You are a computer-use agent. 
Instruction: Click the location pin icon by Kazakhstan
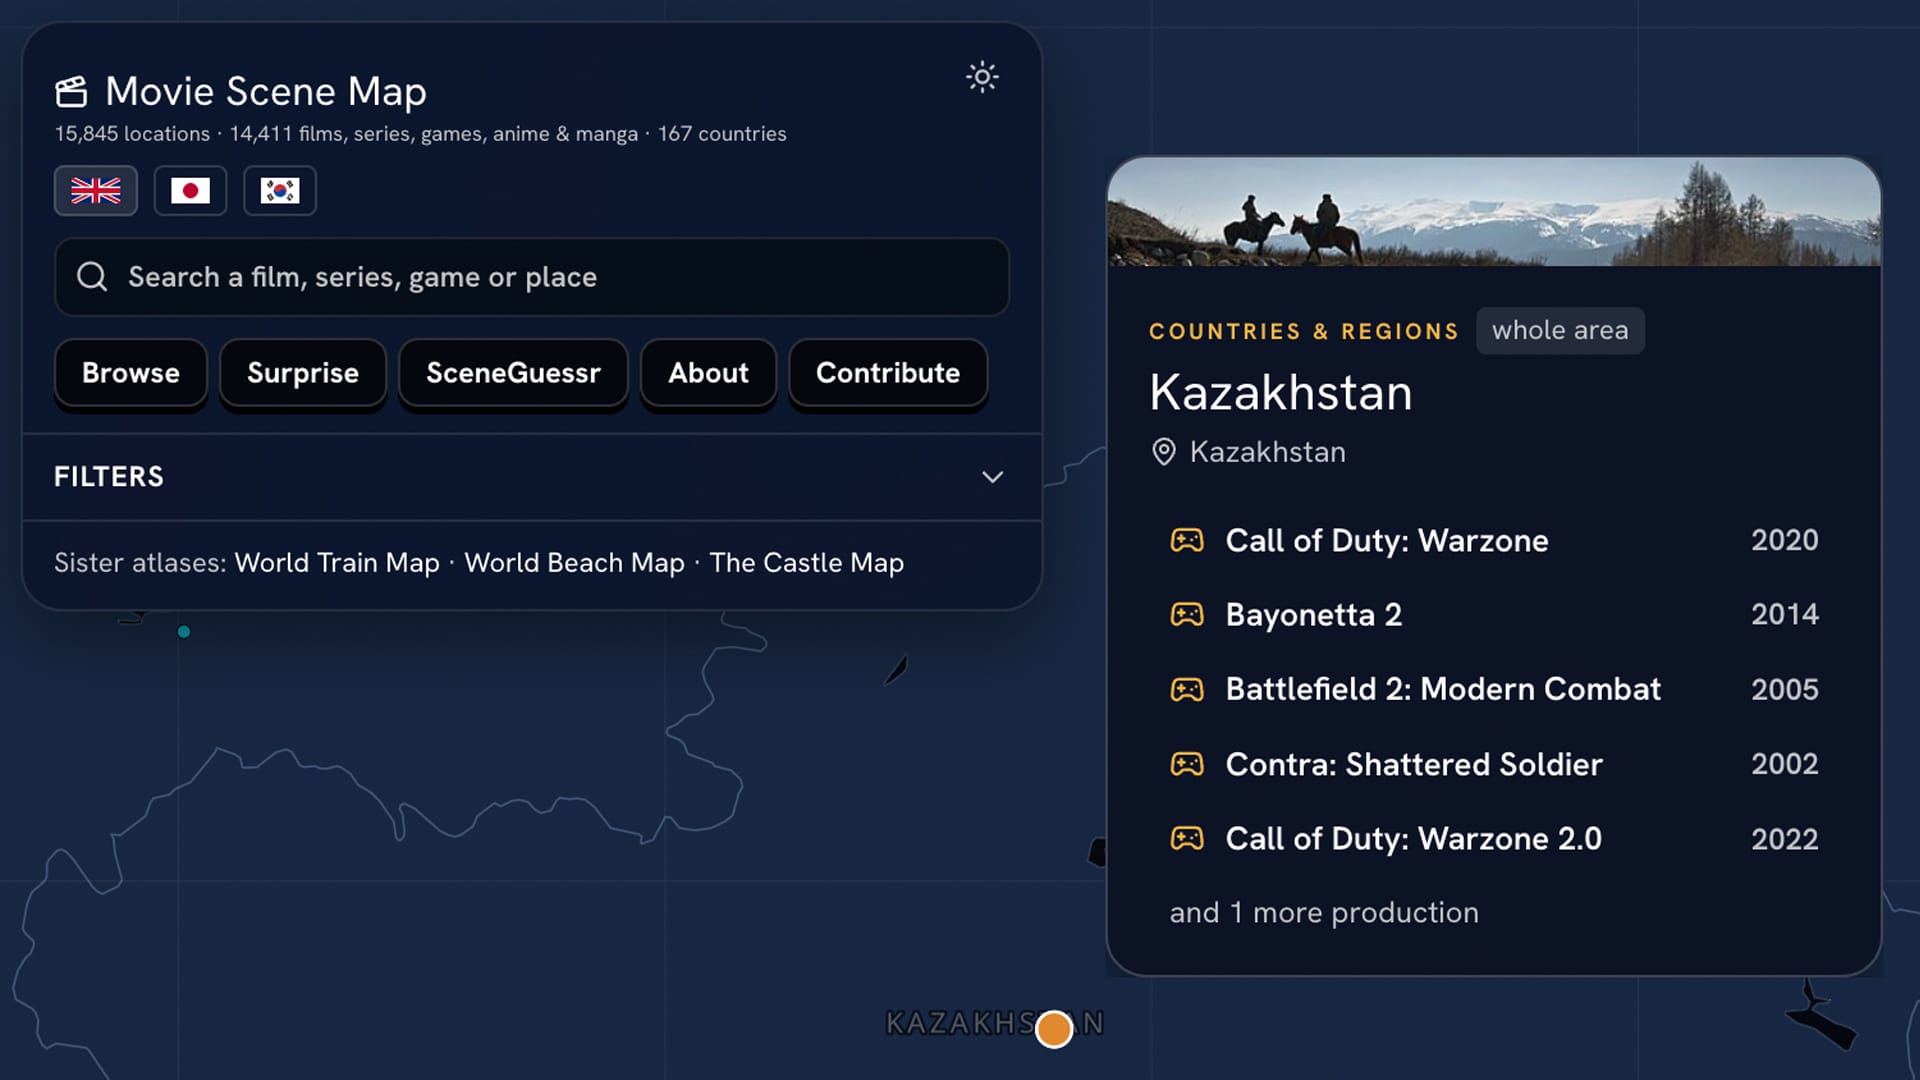(1164, 452)
